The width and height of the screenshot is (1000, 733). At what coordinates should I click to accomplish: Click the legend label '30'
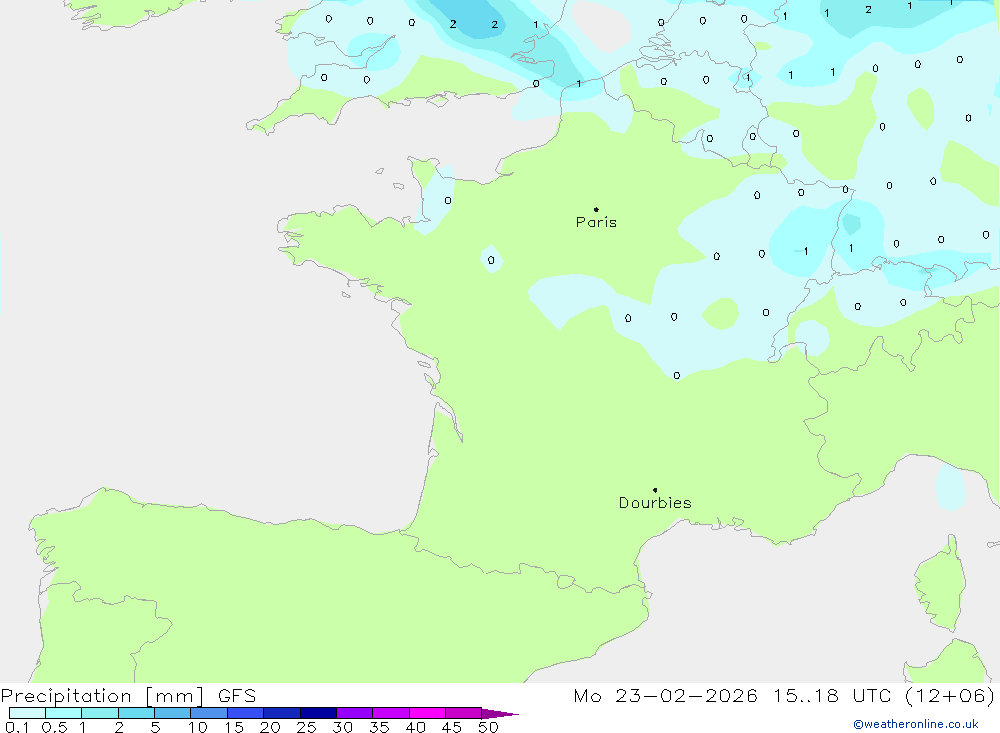343,727
